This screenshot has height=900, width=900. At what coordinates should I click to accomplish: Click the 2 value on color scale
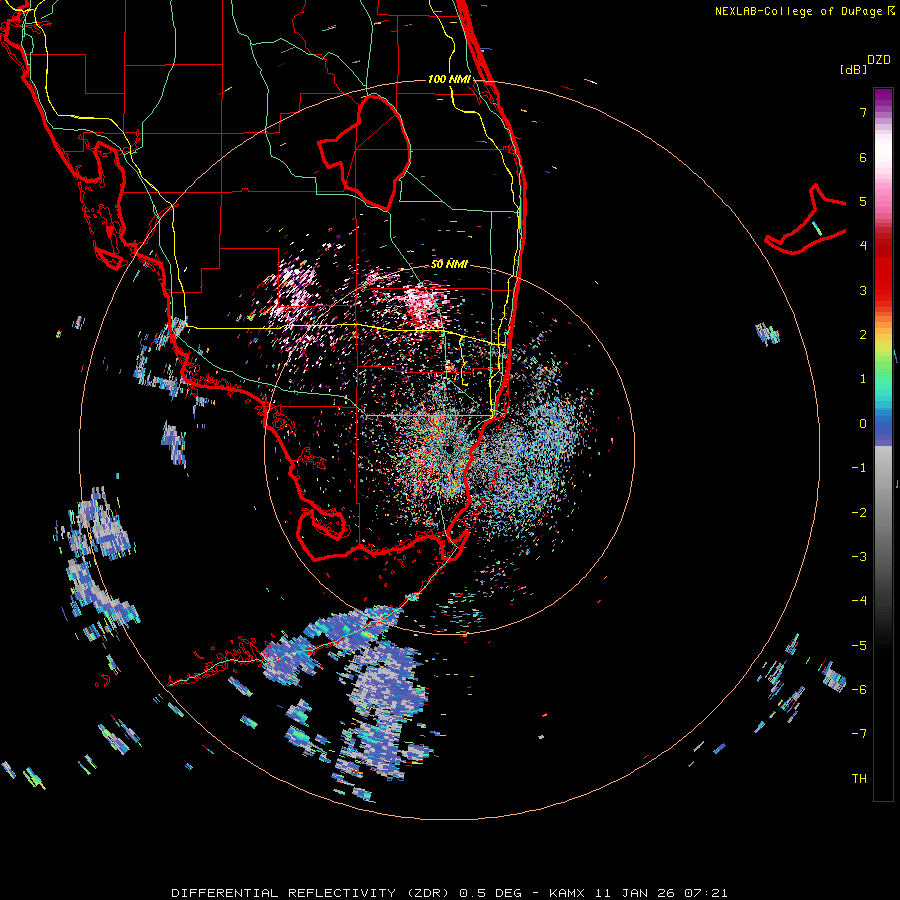pyautogui.click(x=863, y=335)
